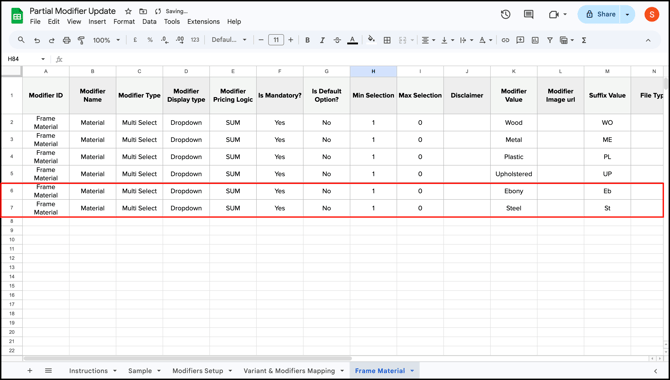The image size is (670, 380).
Task: Open the Format menu
Action: [x=124, y=21]
